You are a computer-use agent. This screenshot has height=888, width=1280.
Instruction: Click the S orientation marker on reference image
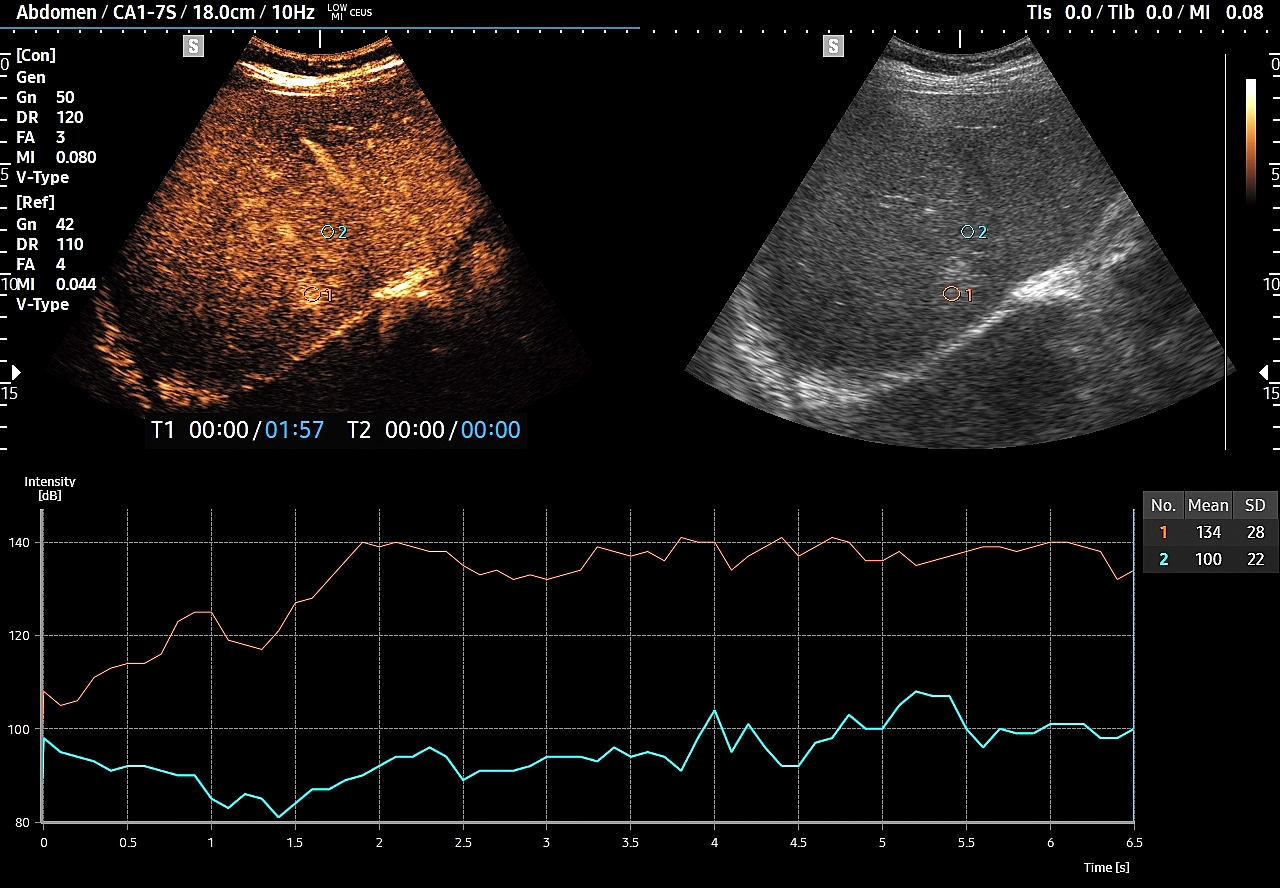tap(833, 46)
